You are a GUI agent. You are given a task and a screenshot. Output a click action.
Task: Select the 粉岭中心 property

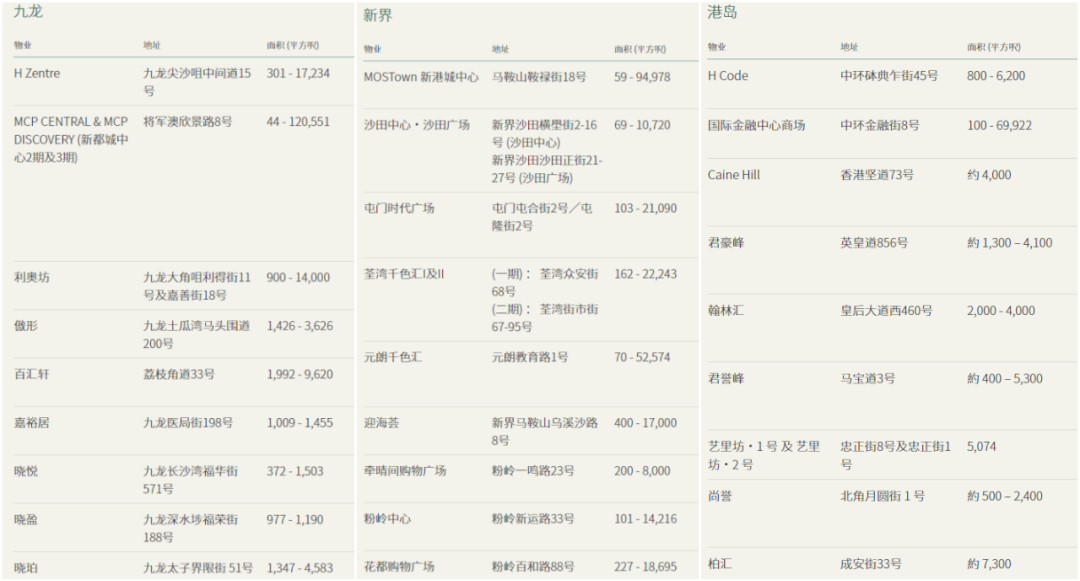[x=387, y=519]
